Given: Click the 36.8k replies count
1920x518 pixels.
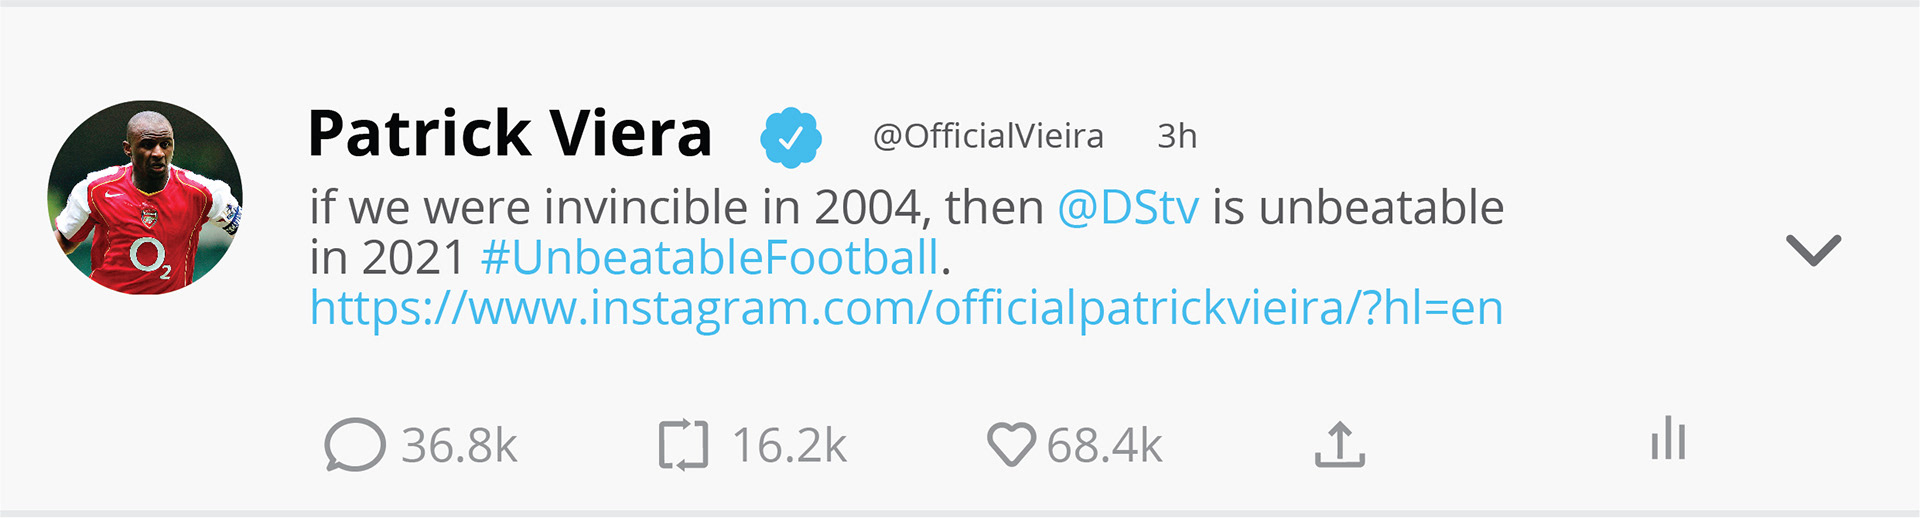Looking at the screenshot, I should [459, 446].
